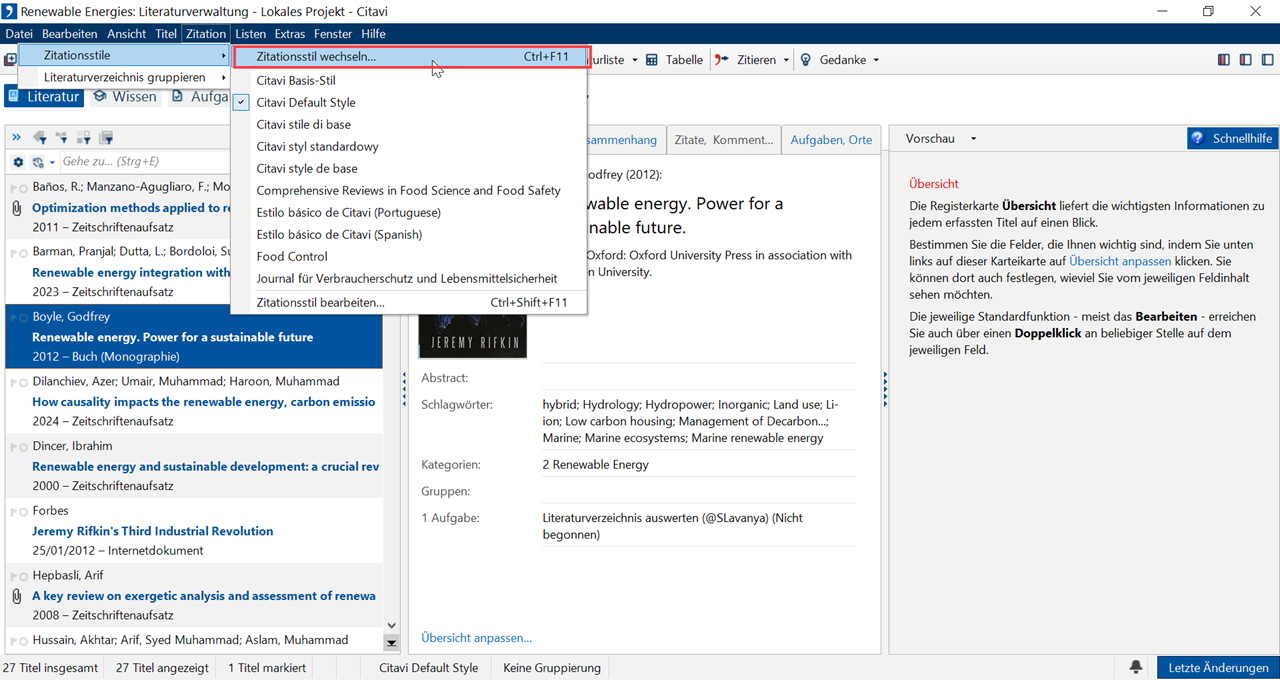Select the checked Citavi Default Style
Screen dimensions: 1280x680
[305, 103]
